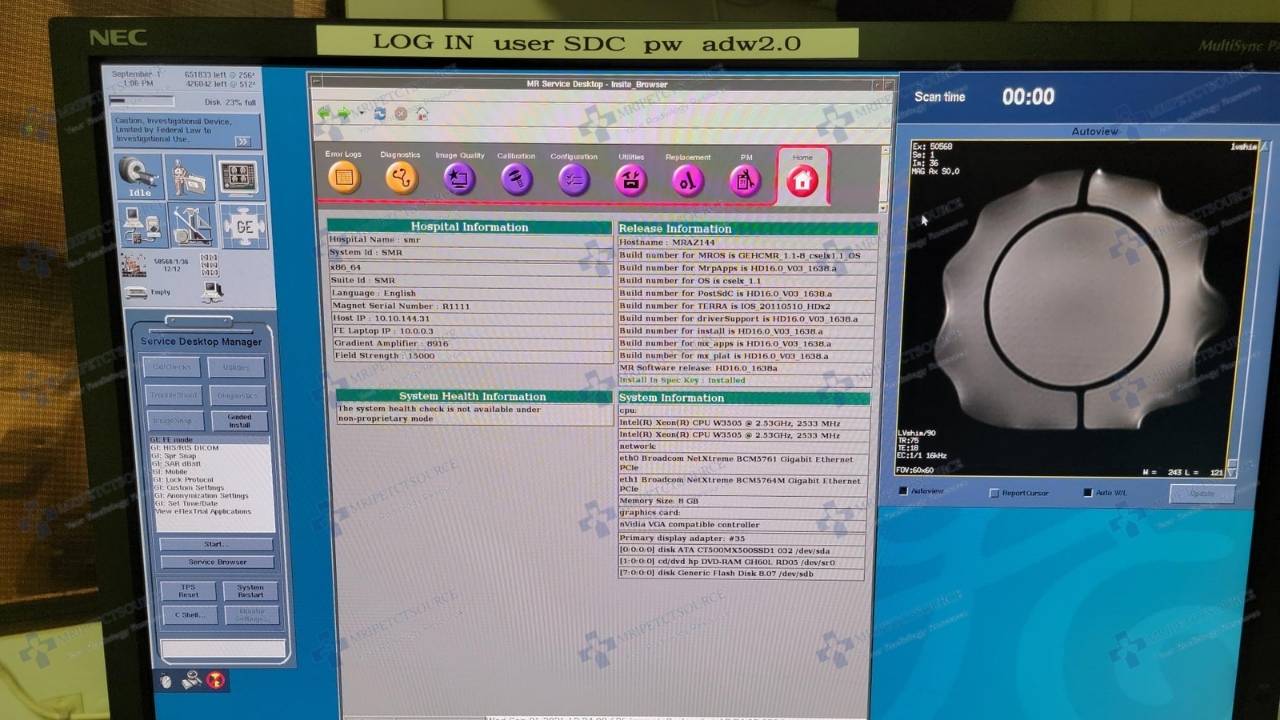Screen dimensions: 1280x720
Task: Click the Update button in Autoview panel
Action: coord(1202,494)
